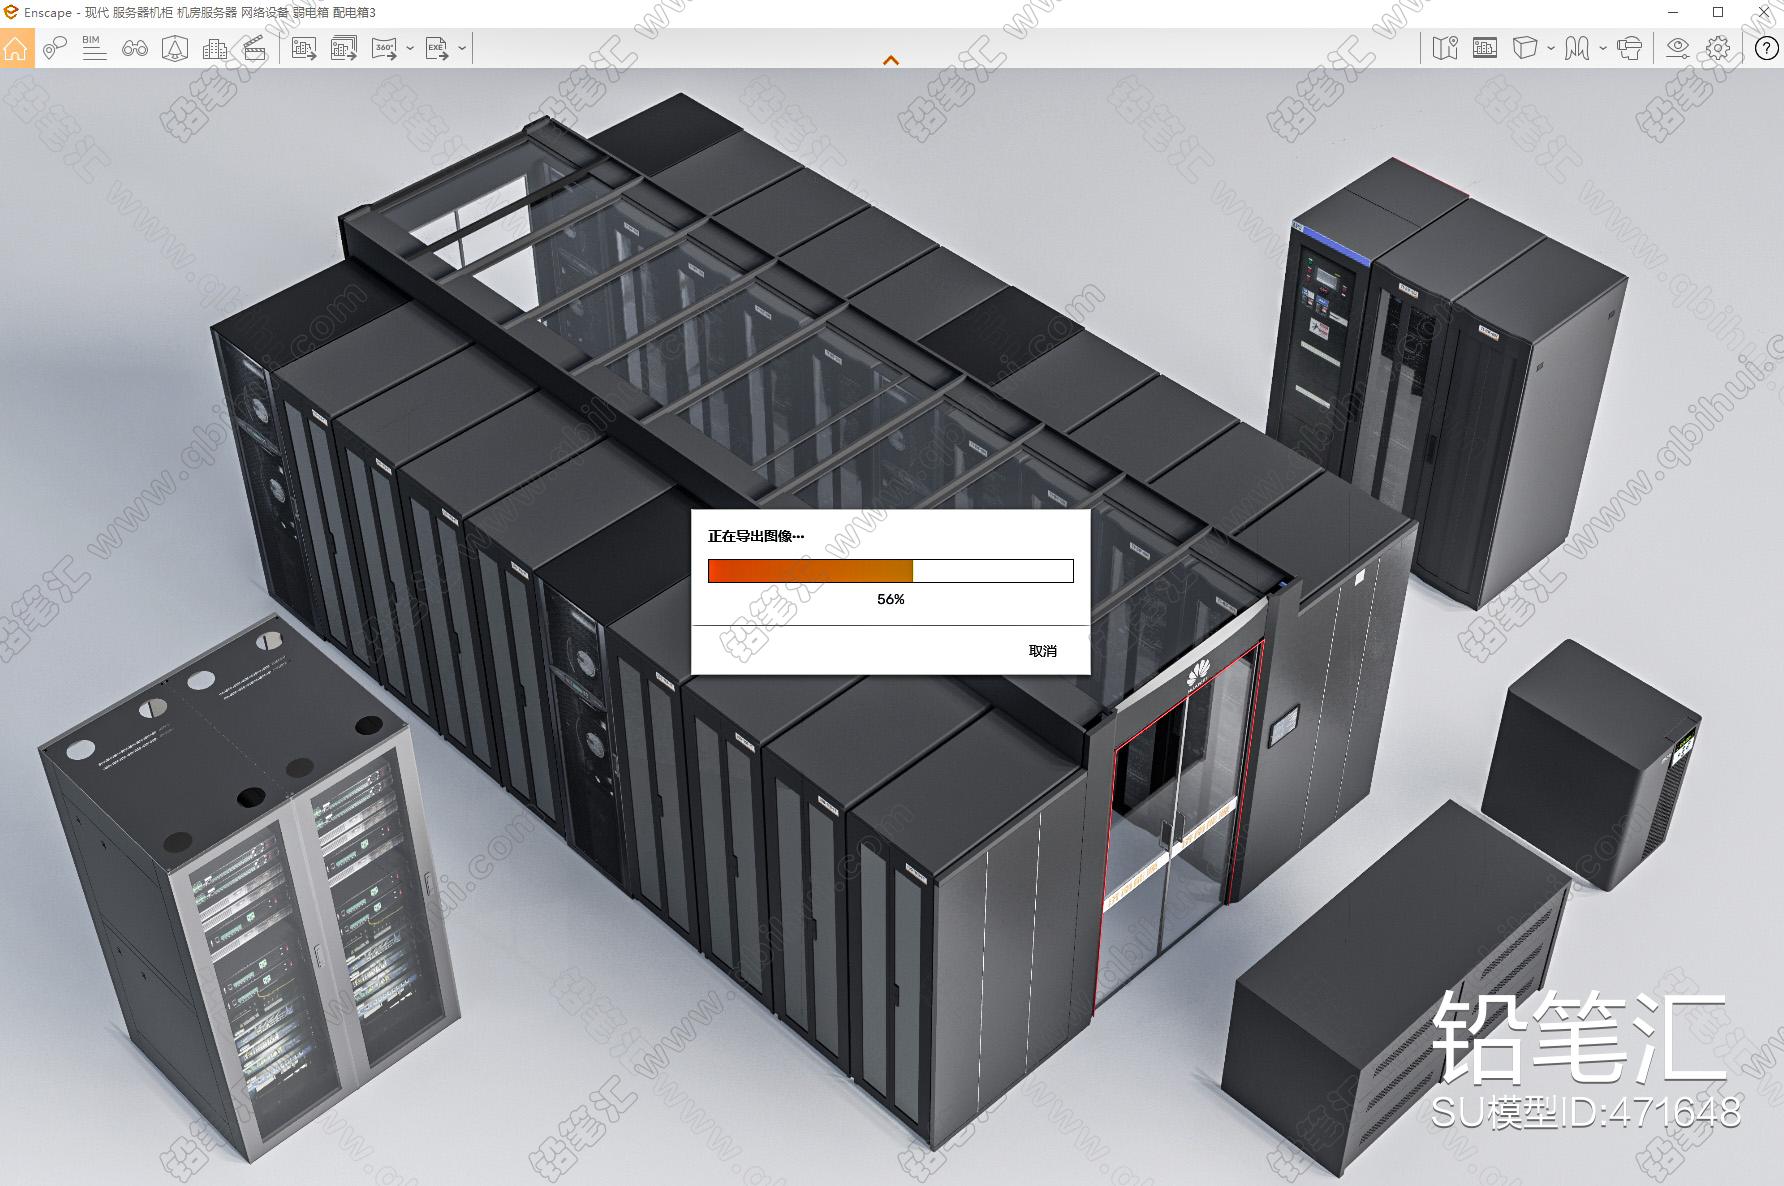Click the 360° panorama export icon
1784x1186 pixels.
pyautogui.click(x=385, y=48)
